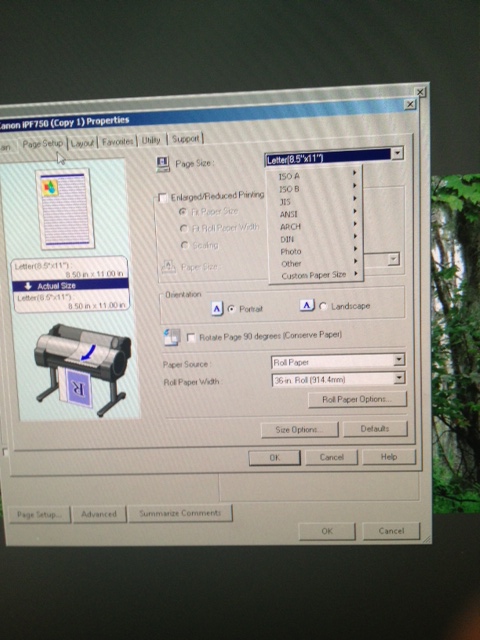Click the Help button

click(x=389, y=457)
